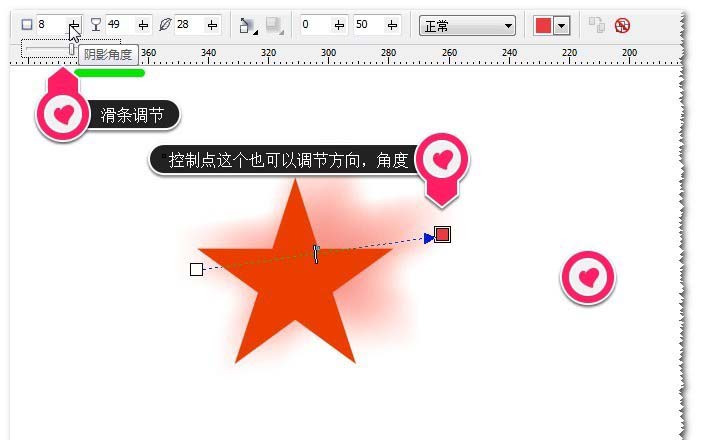
Task: Click the shadow fade field showing 0
Action: point(316,25)
